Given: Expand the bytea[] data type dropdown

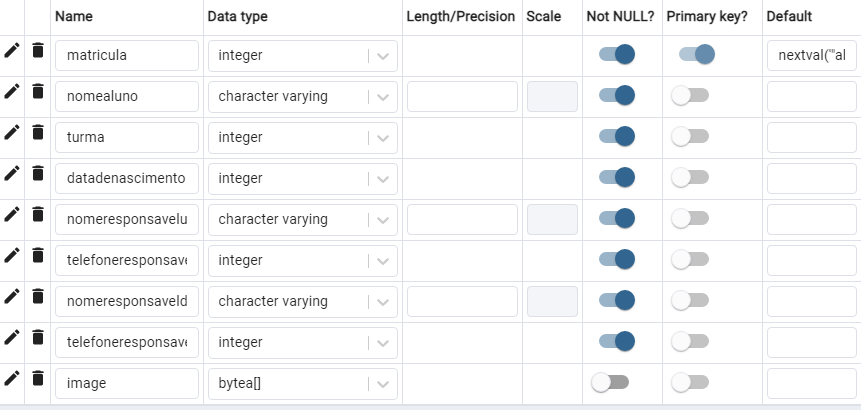Looking at the screenshot, I should point(383,384).
